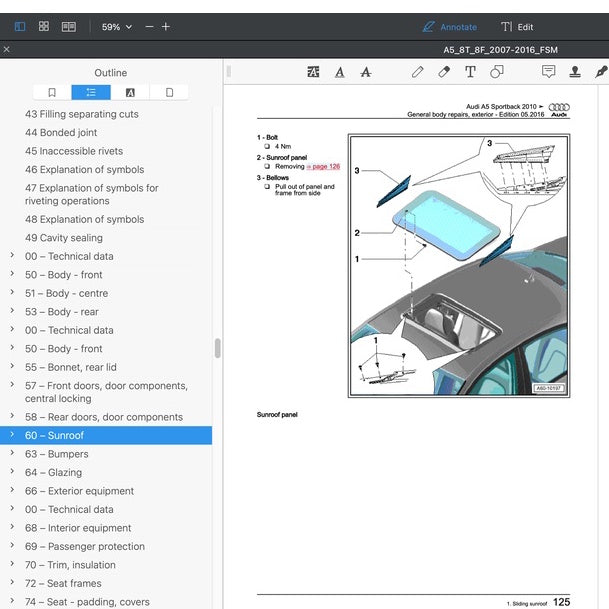The image size is (609, 609).
Task: Expand the 63 – Bumpers outline item
Action: [x=12, y=453]
